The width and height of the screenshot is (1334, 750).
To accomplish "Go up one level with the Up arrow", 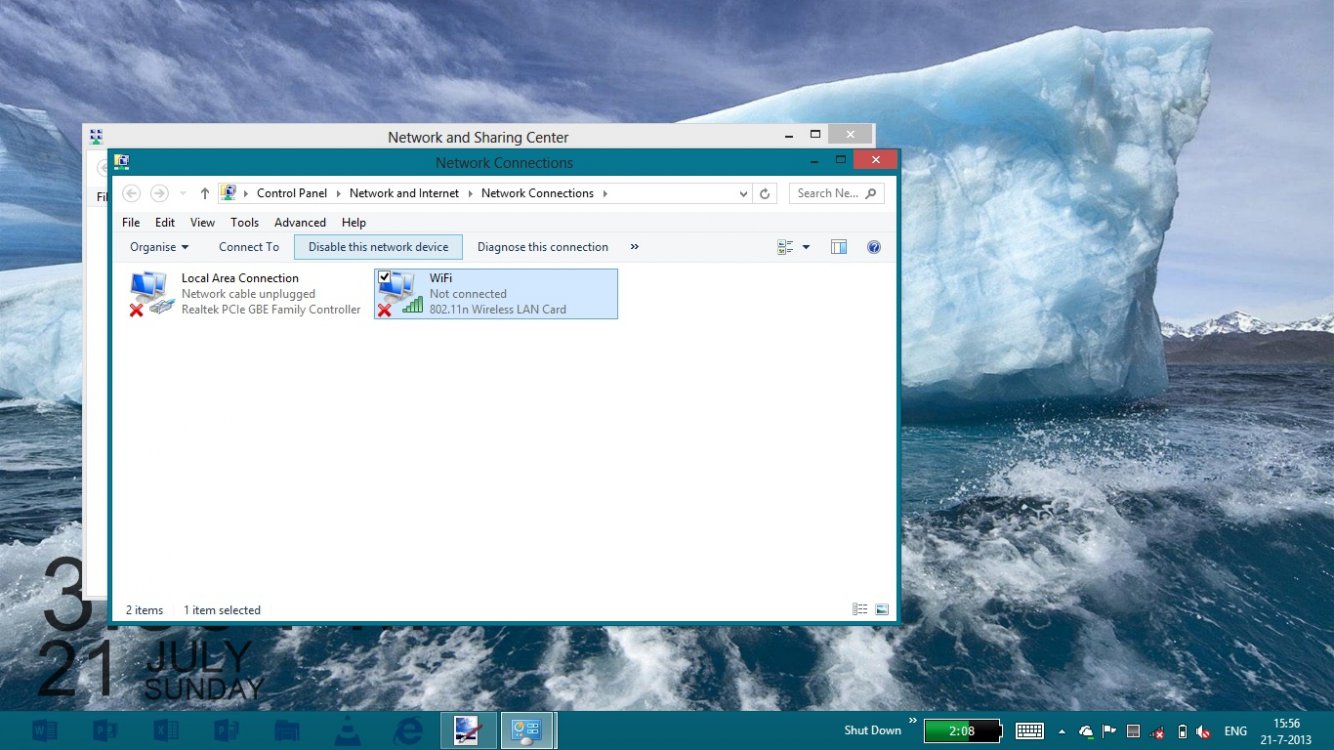I will (x=205, y=193).
